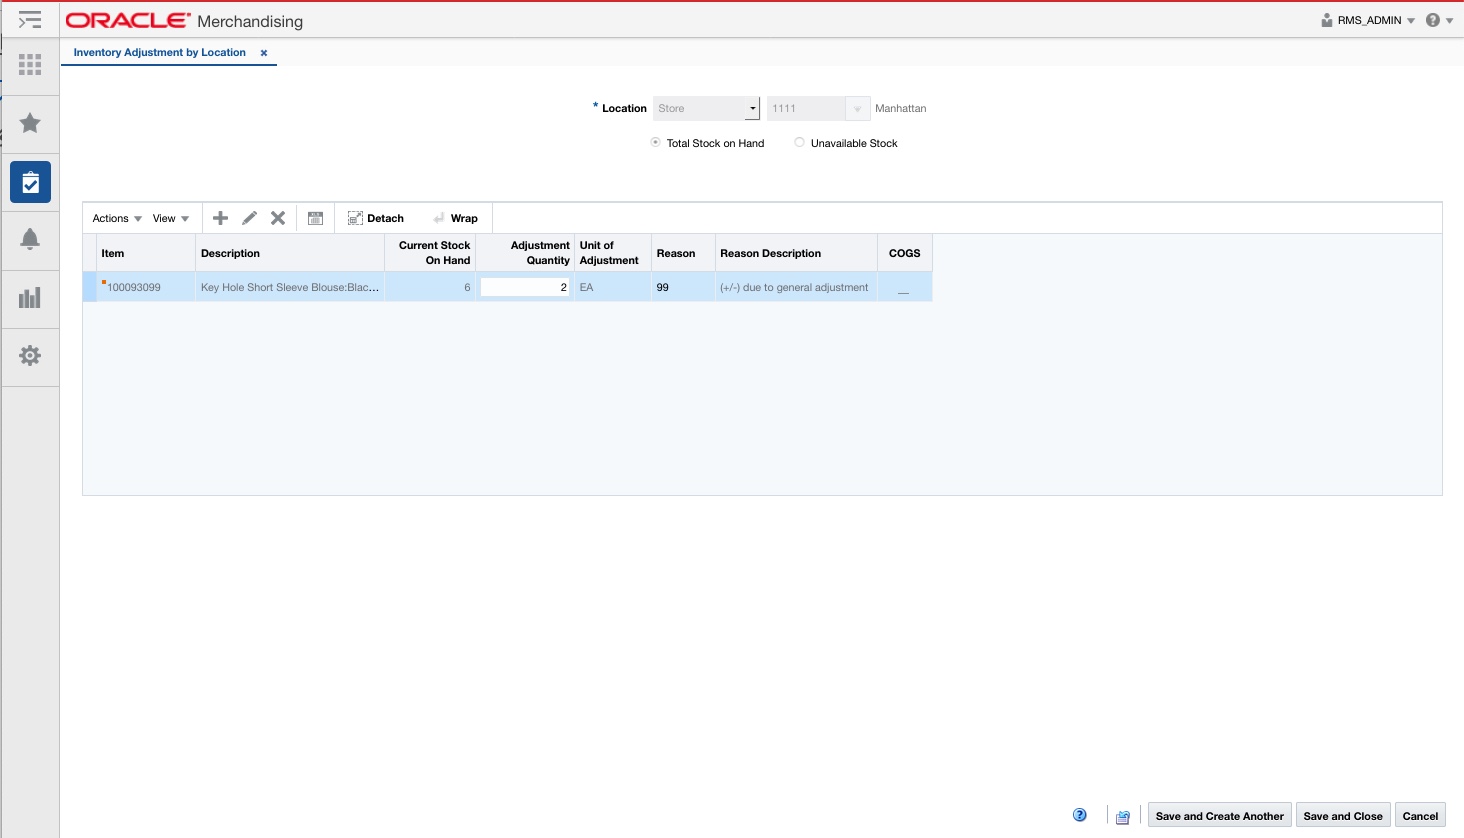Open the RMS_ADMIN user menu
Viewport: 1464px width, 838px height.
[1368, 19]
